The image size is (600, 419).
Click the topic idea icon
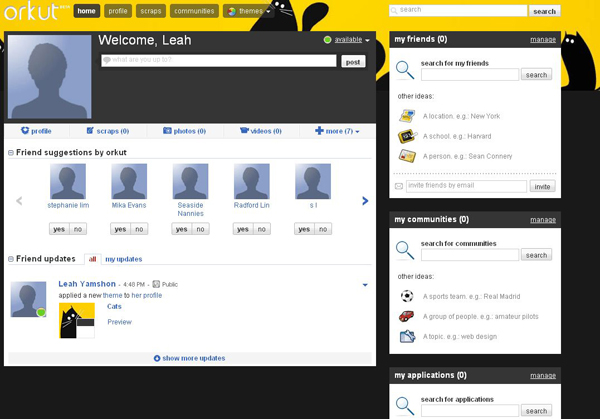pos(407,336)
